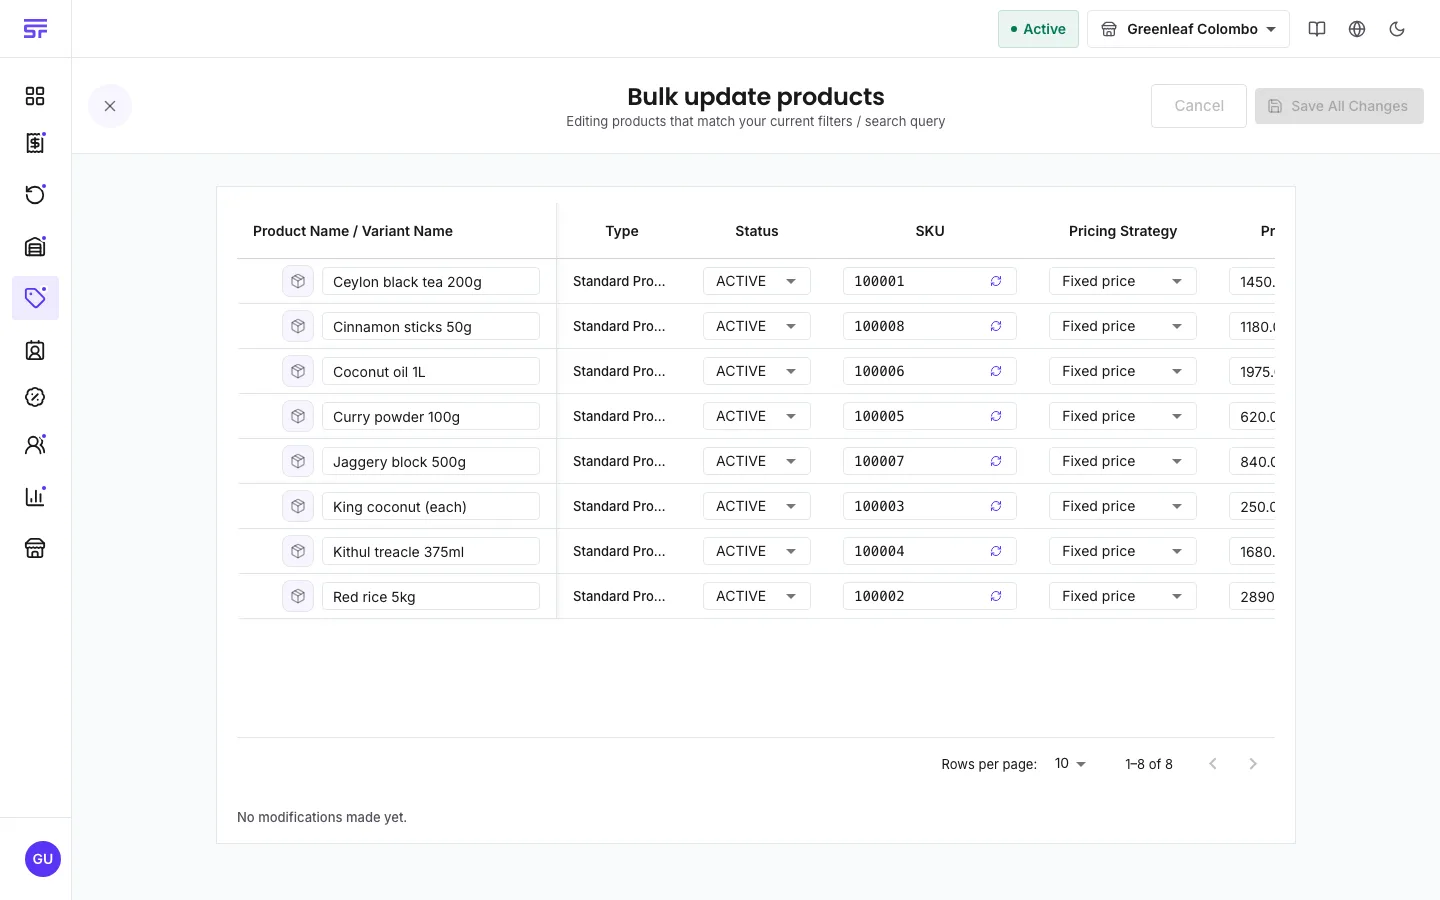Regenerate SKU 100008
The image size is (1440, 900).
click(996, 326)
